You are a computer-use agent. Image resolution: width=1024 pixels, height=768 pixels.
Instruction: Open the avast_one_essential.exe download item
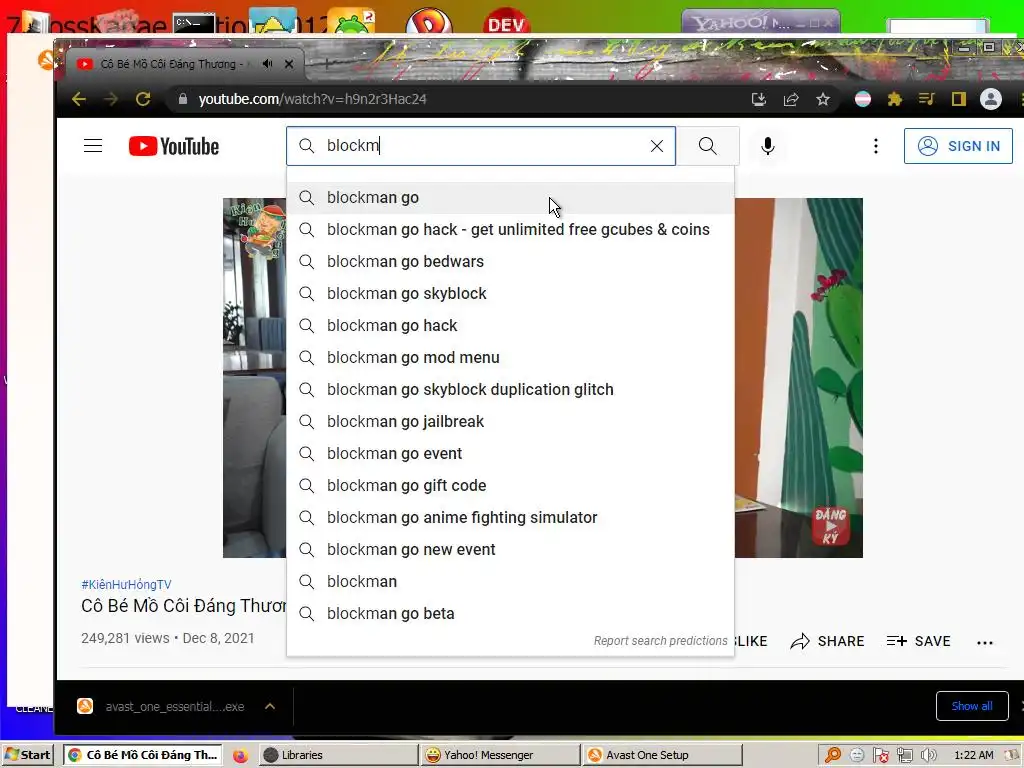[x=161, y=707]
